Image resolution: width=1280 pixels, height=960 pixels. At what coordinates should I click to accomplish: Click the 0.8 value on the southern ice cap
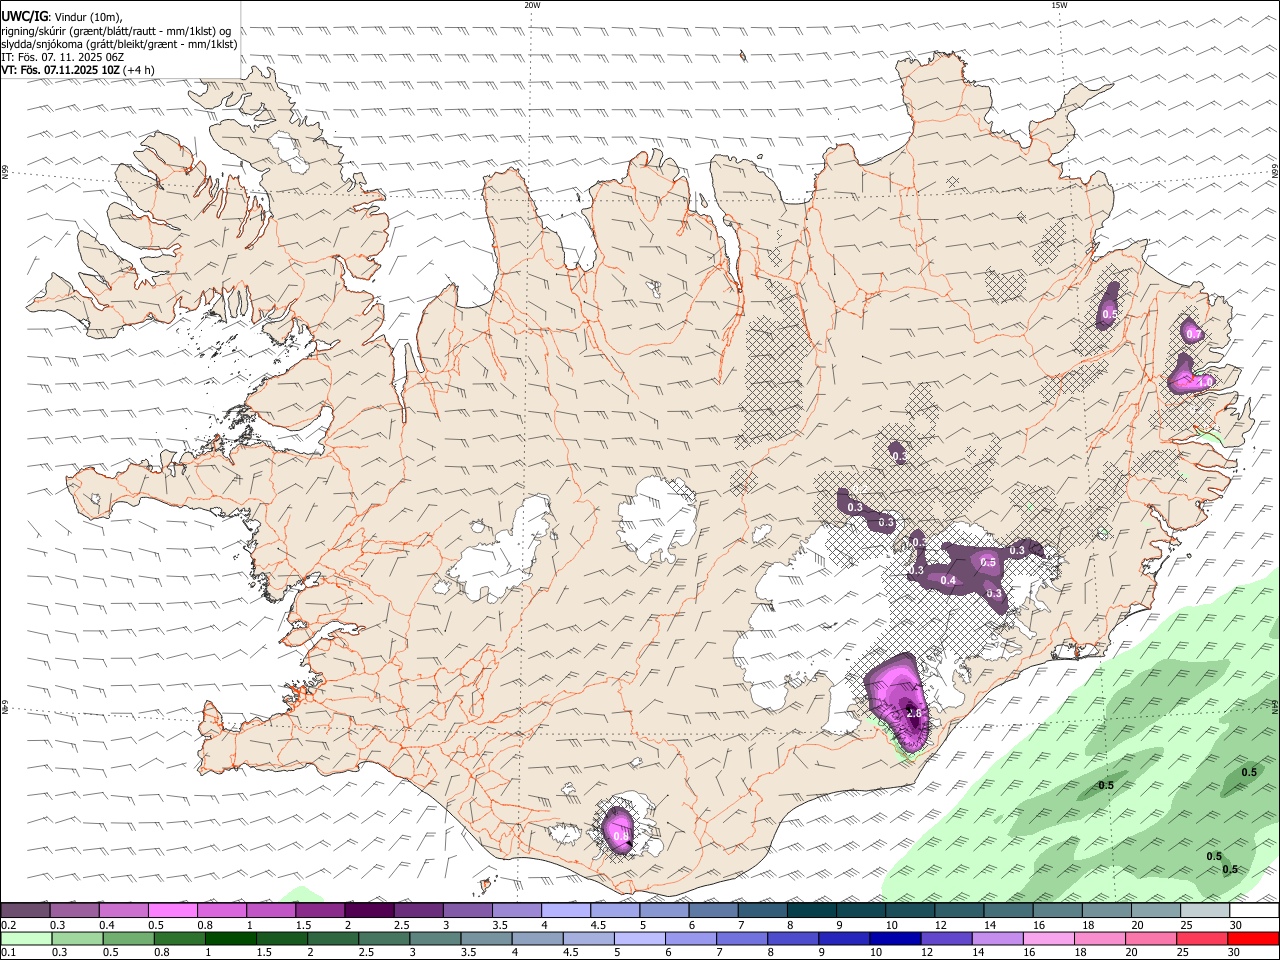(621, 837)
